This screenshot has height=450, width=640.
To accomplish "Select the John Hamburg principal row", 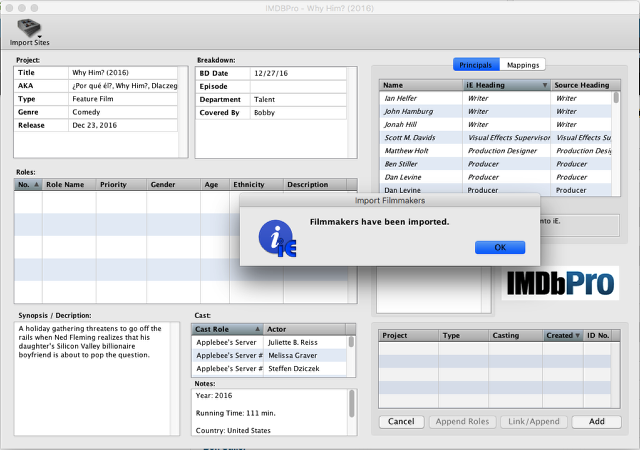I will point(496,111).
